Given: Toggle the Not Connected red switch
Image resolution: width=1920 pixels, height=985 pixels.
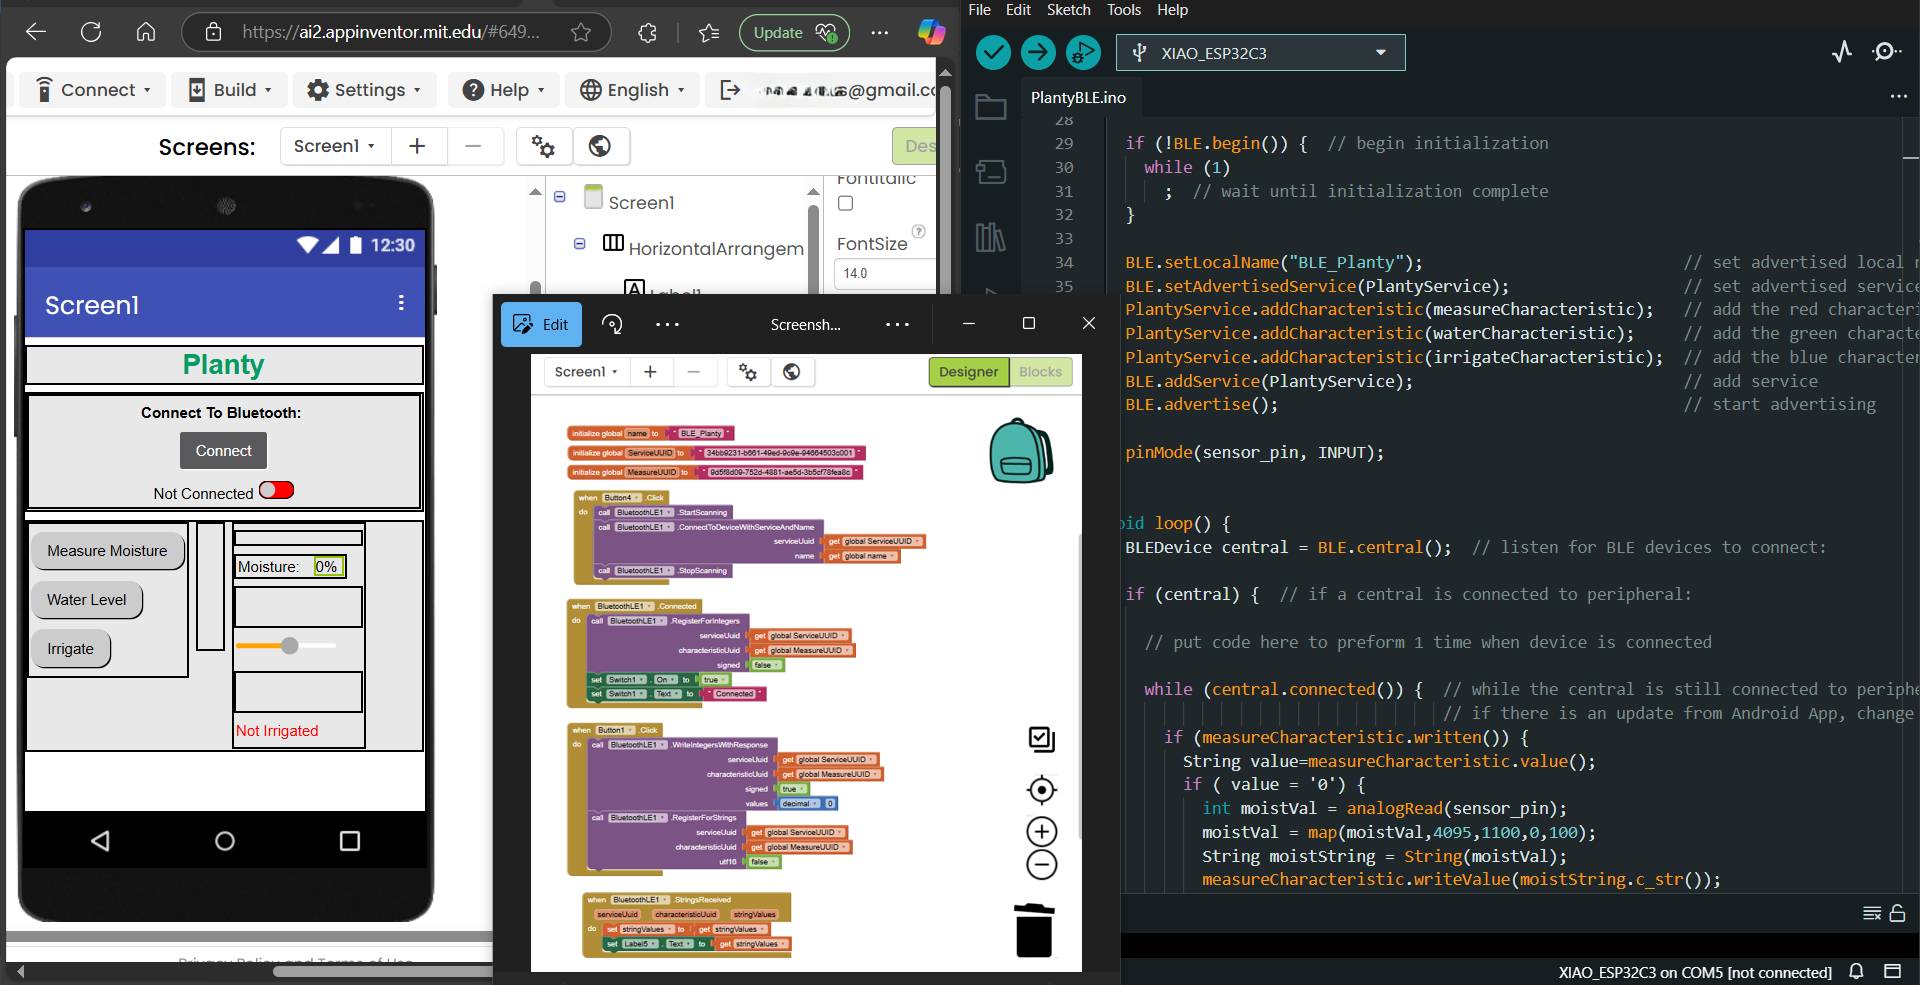Looking at the screenshot, I should click(x=276, y=490).
